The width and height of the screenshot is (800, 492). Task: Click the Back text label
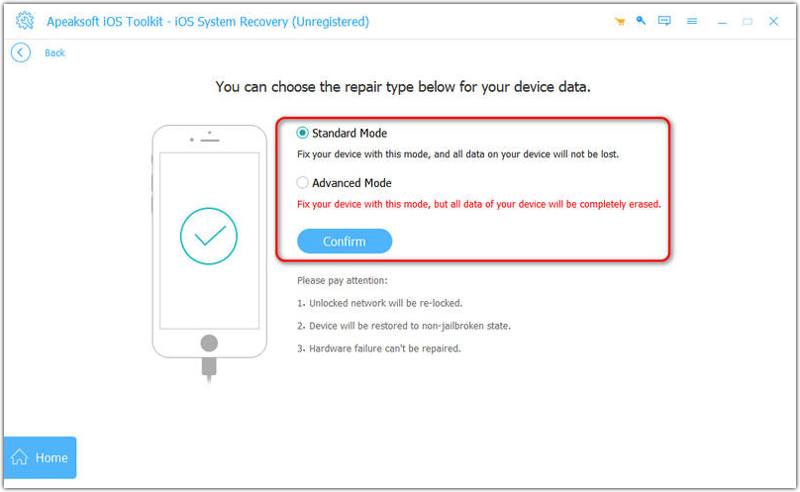click(x=55, y=53)
